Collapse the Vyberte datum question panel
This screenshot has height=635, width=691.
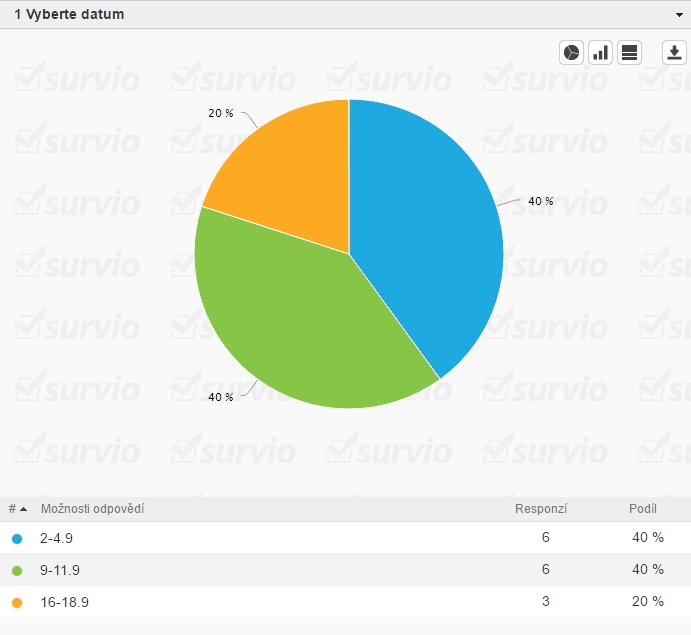pos(679,15)
